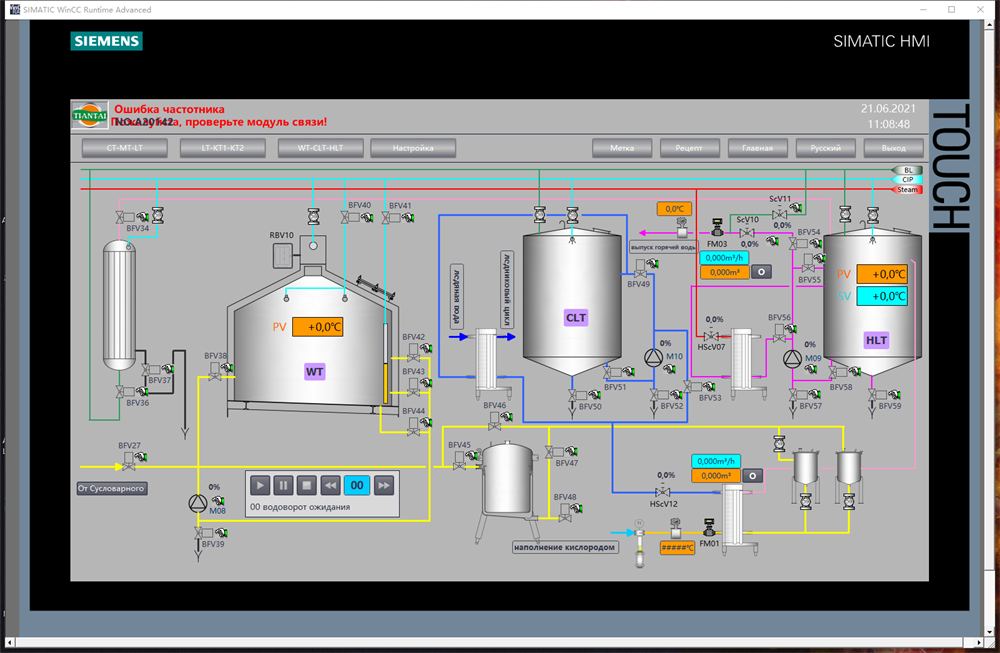The height and width of the screenshot is (653, 1000).
Task: Select the FM03 flow meter icon
Action: tap(717, 228)
